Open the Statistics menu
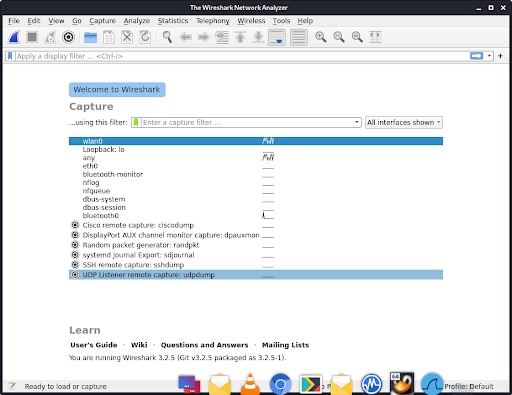 pyautogui.click(x=173, y=21)
